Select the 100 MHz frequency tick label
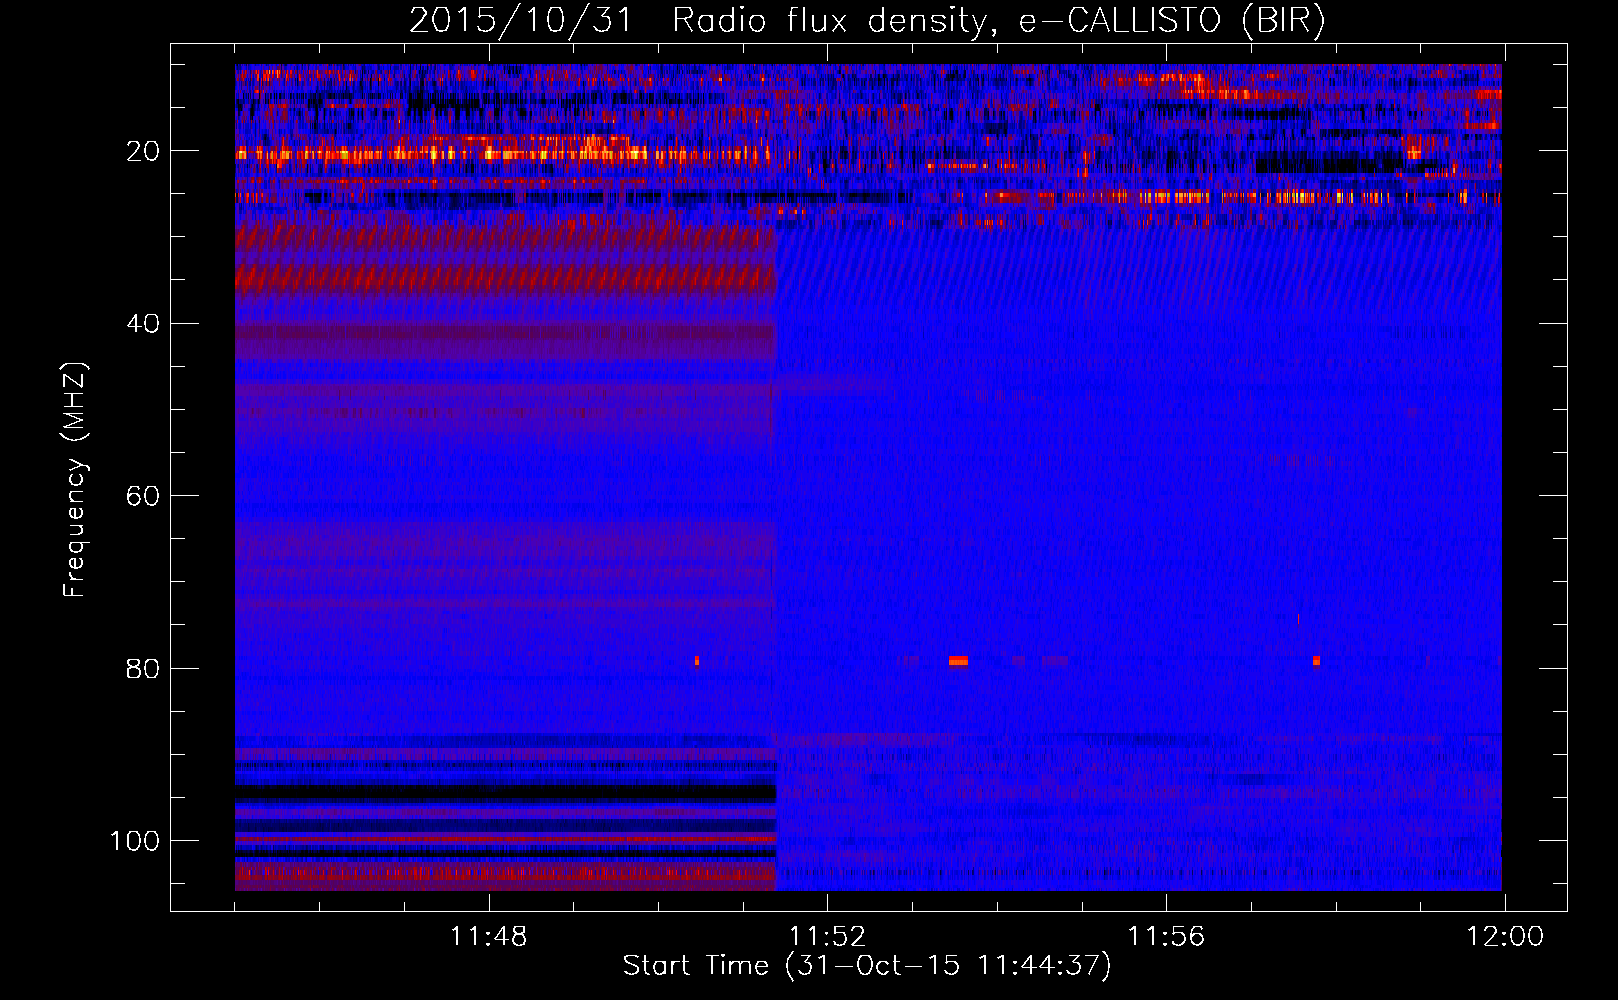Viewport: 1618px width, 1000px height. tap(135, 841)
